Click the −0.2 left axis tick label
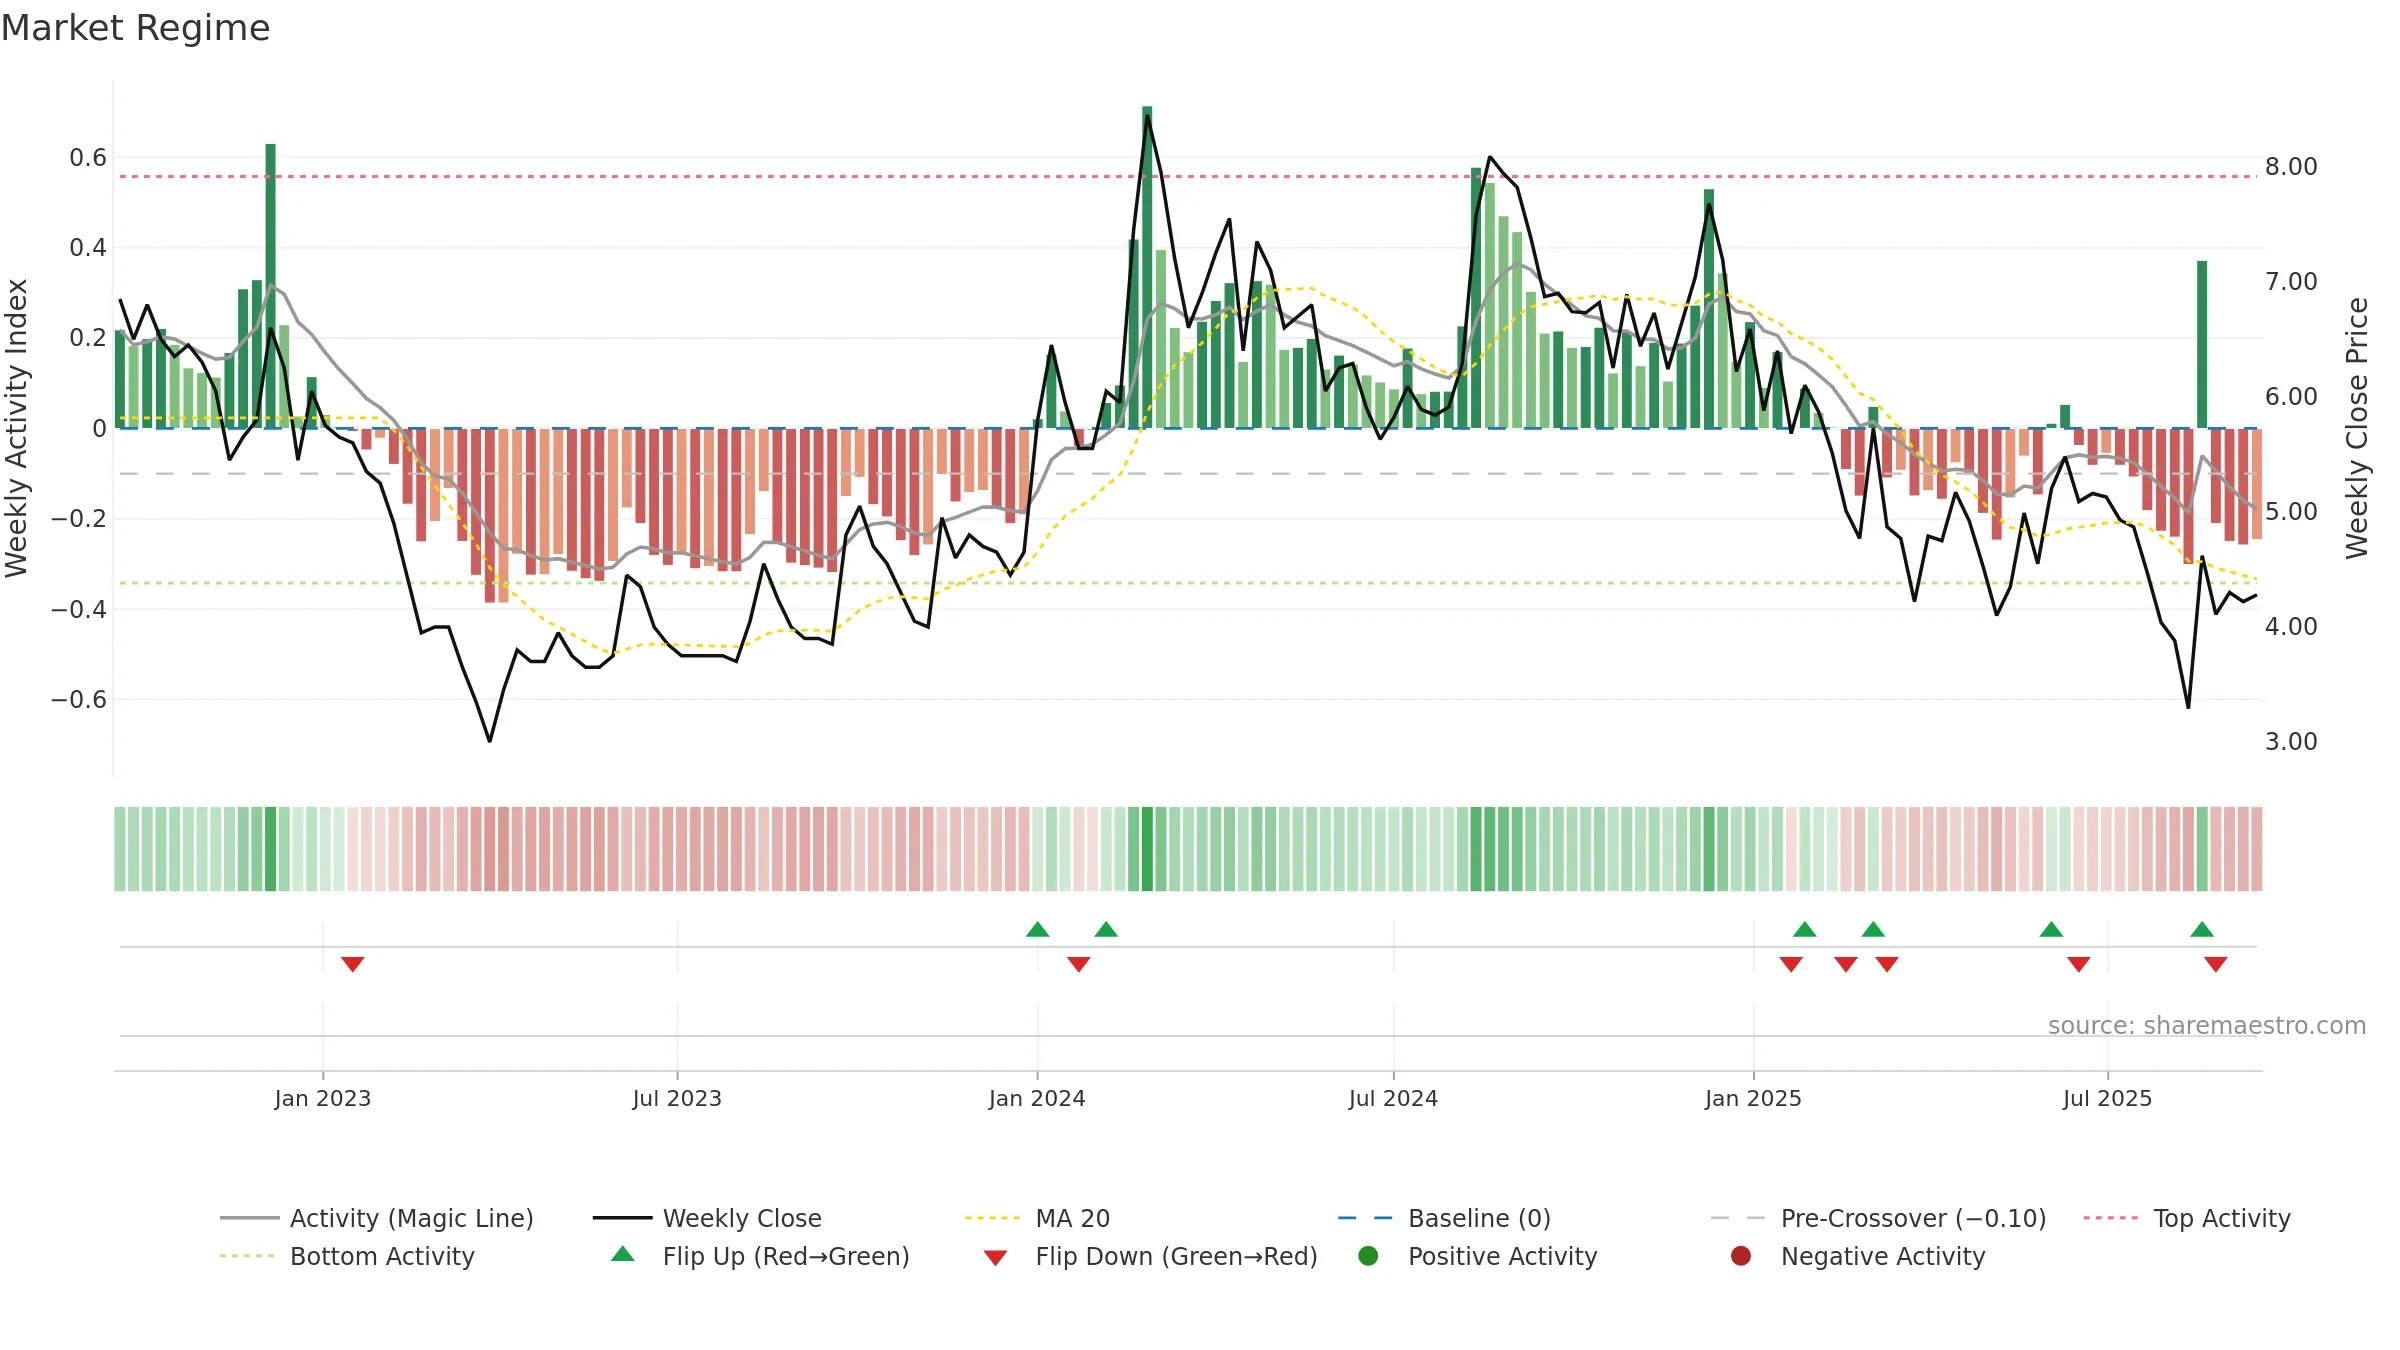 pyautogui.click(x=79, y=519)
